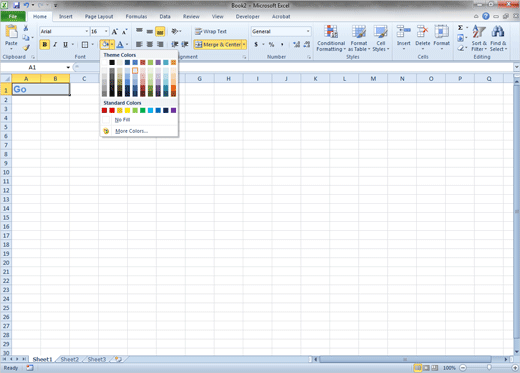This screenshot has height=373, width=520.
Task: Open Conditional Formatting menu
Action: tap(331, 38)
